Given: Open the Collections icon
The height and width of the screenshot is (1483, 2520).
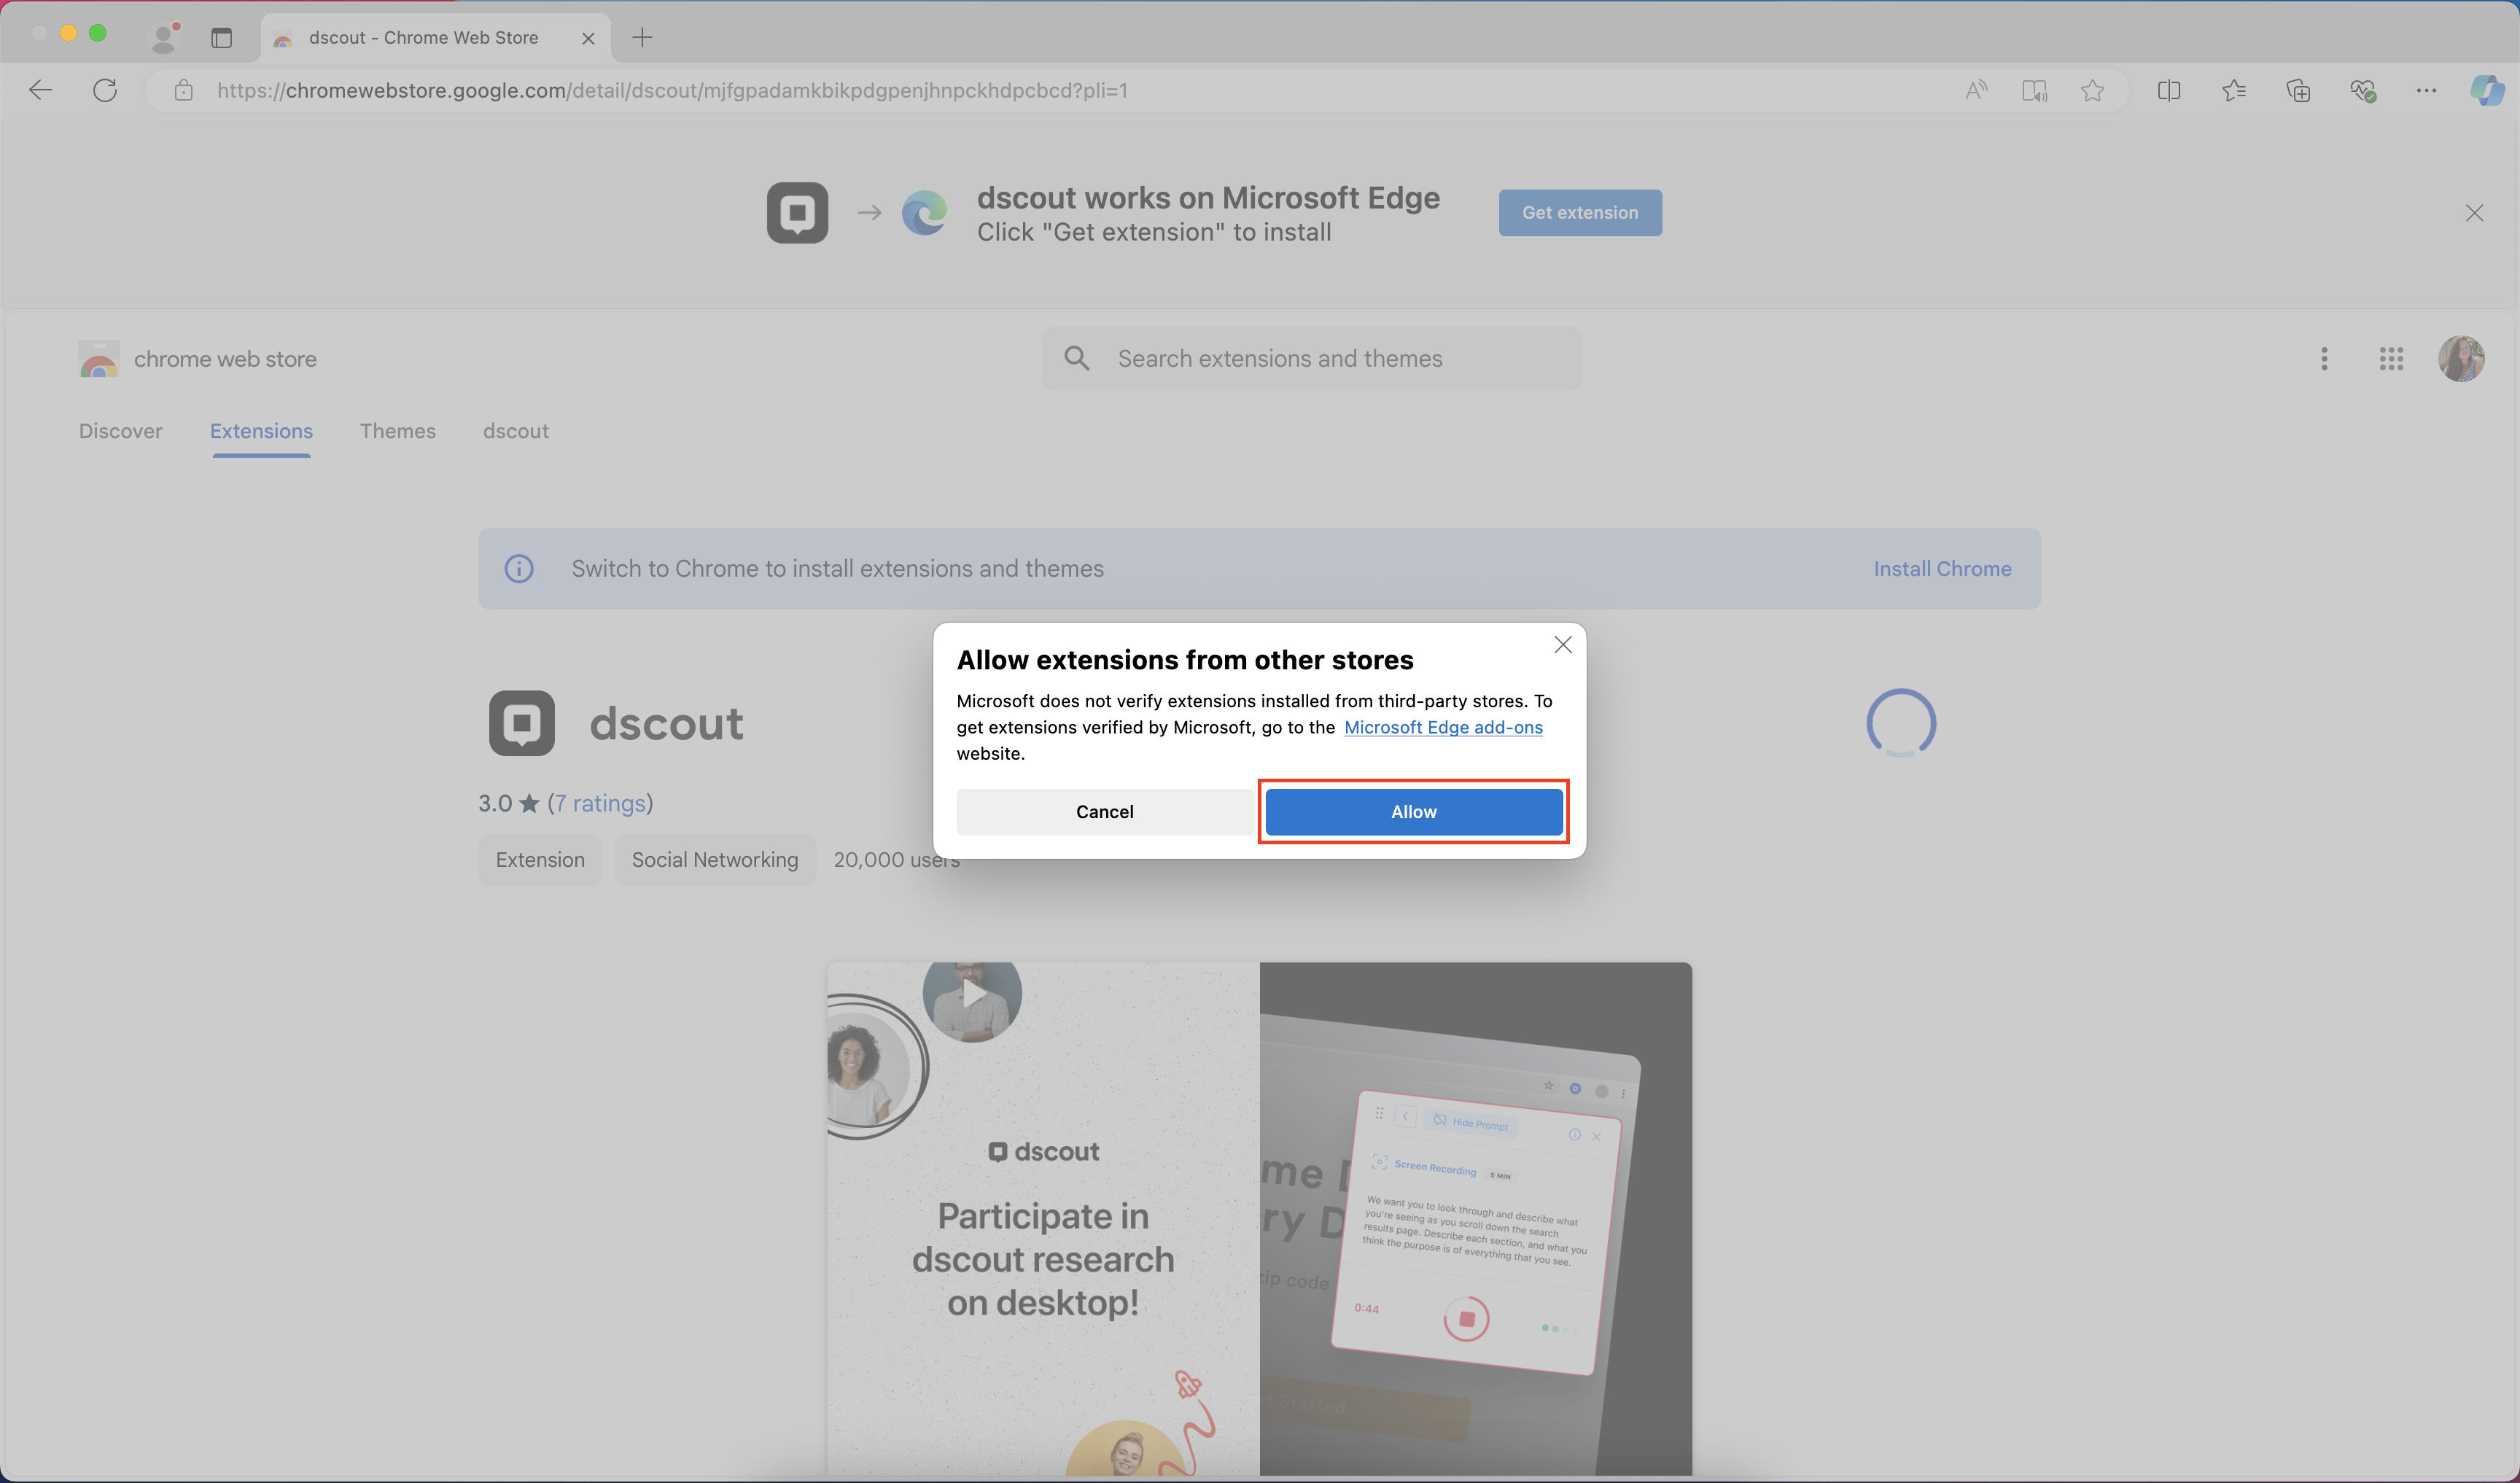Looking at the screenshot, I should (2298, 90).
